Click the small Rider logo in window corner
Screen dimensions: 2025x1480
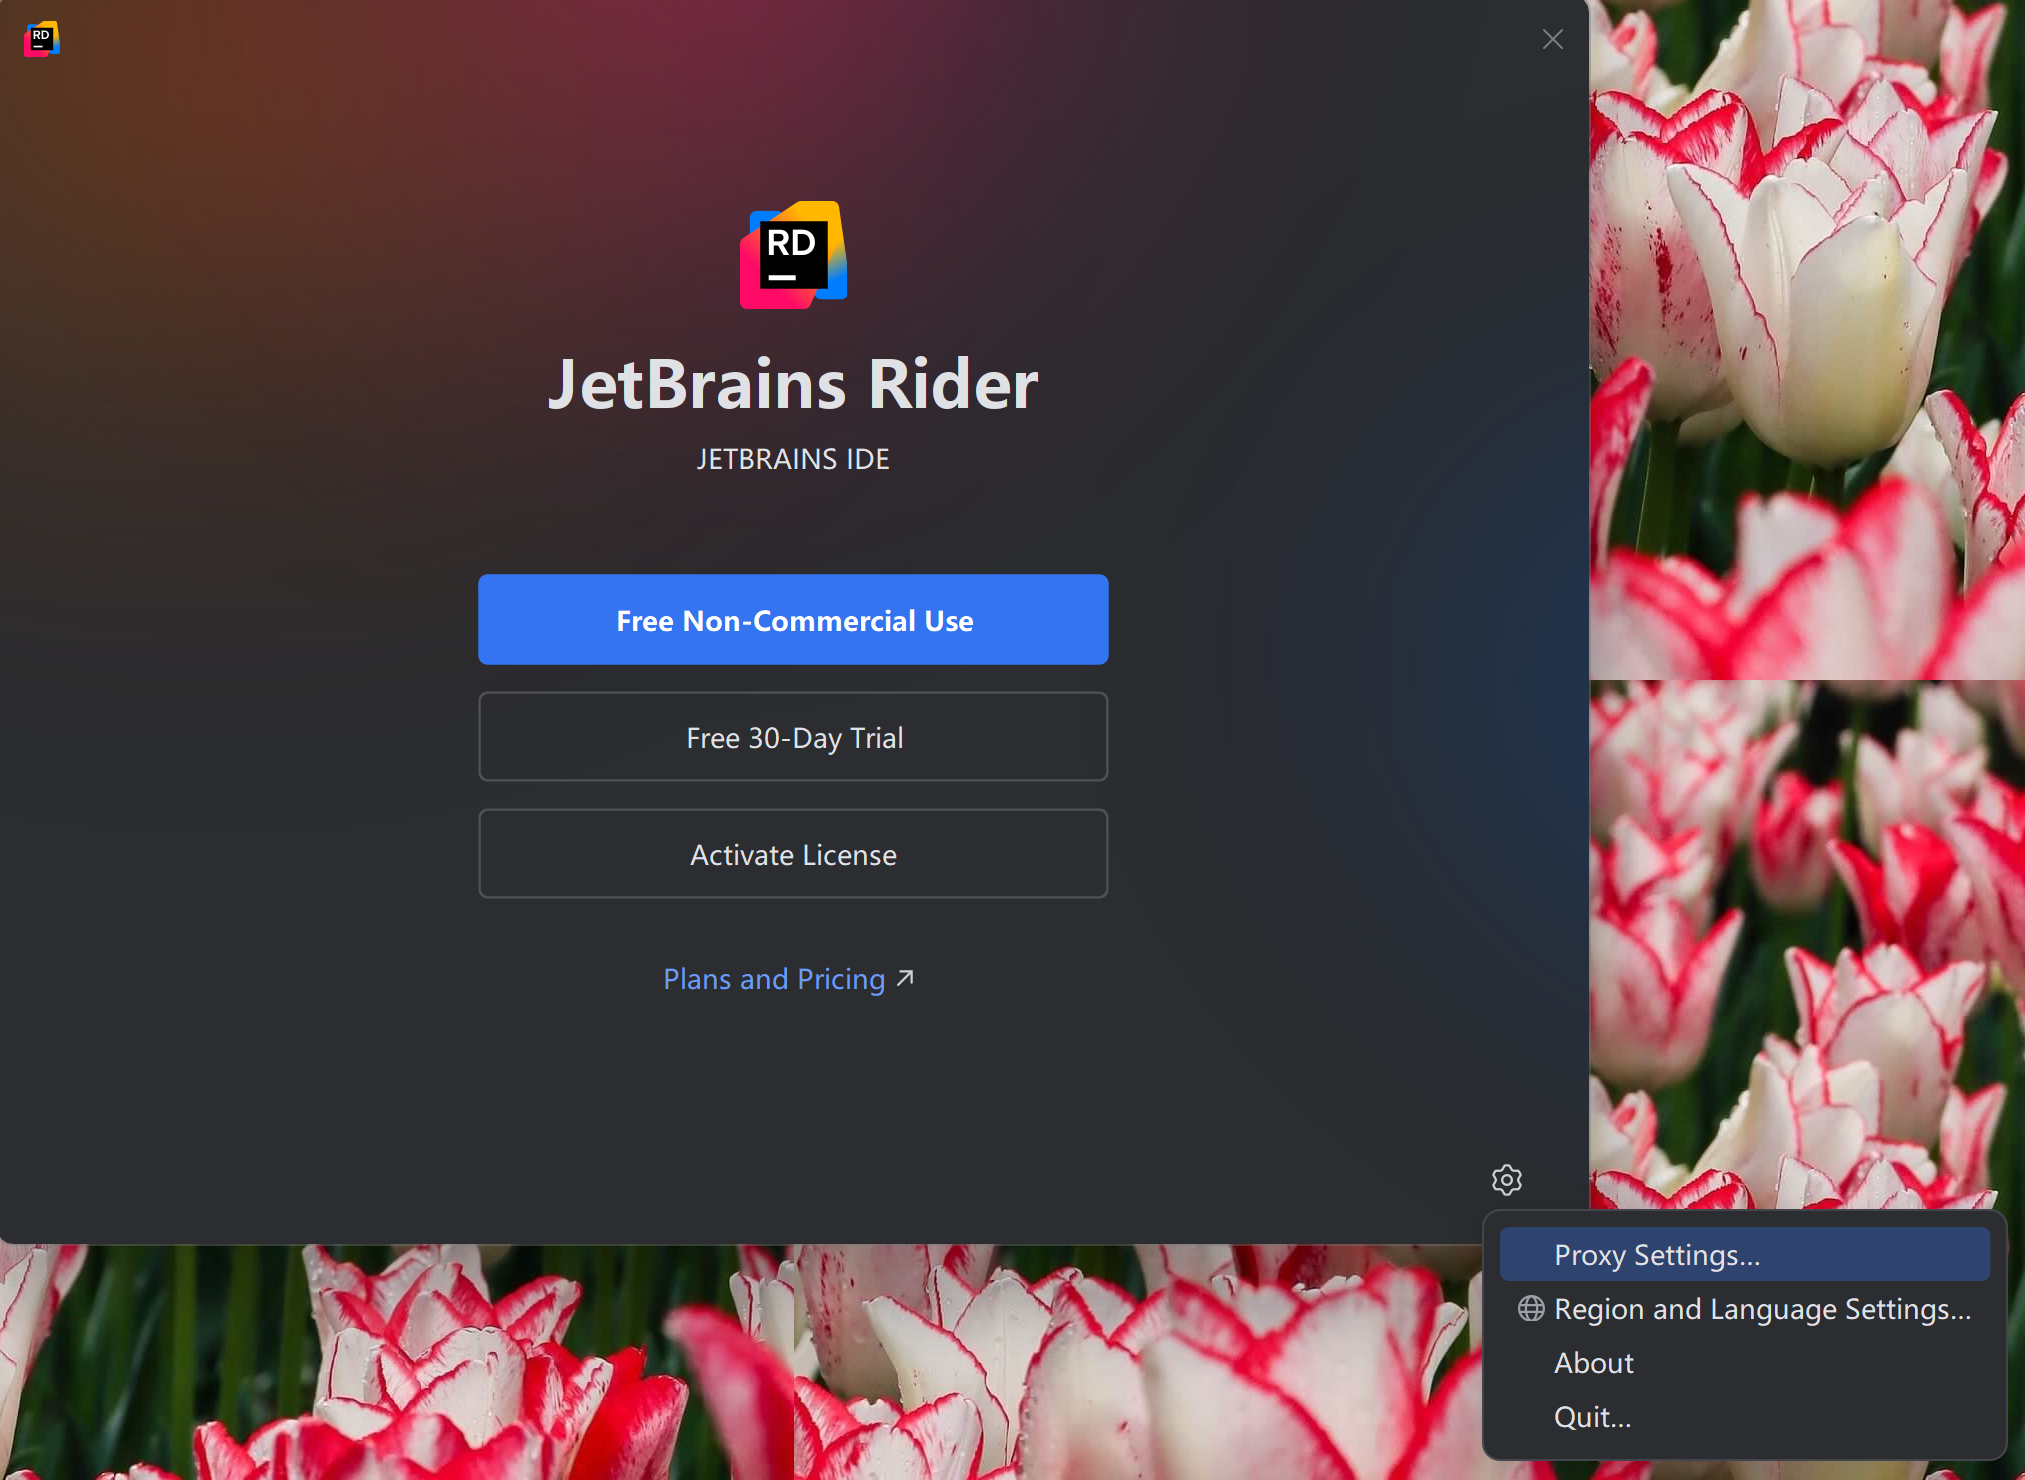[x=42, y=39]
